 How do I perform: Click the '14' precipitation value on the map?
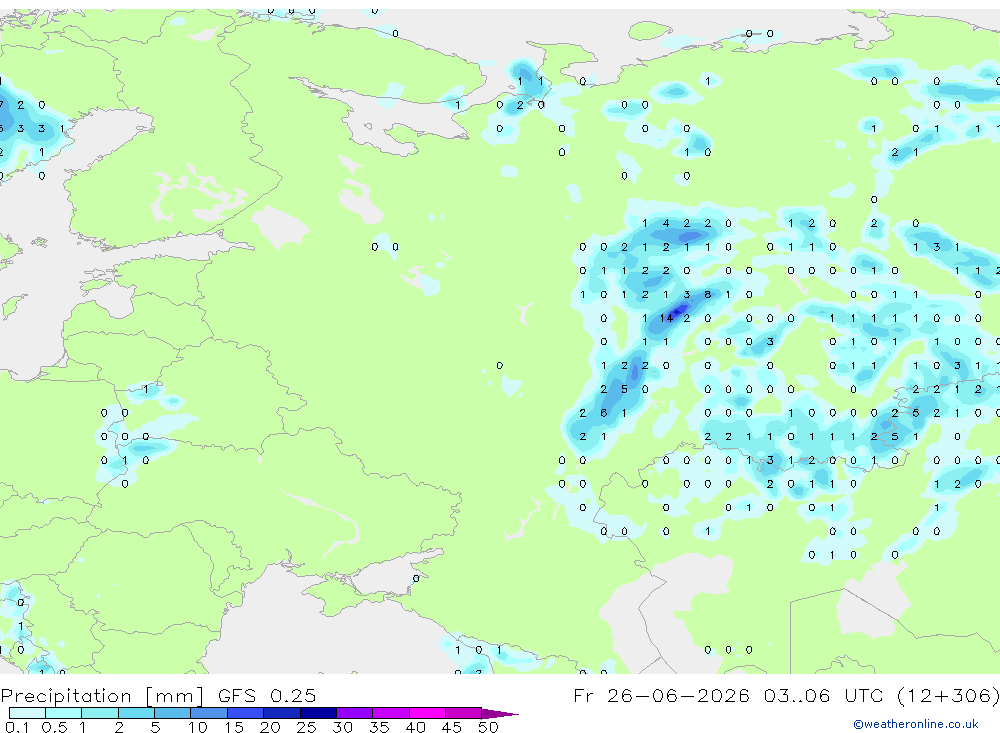(666, 318)
